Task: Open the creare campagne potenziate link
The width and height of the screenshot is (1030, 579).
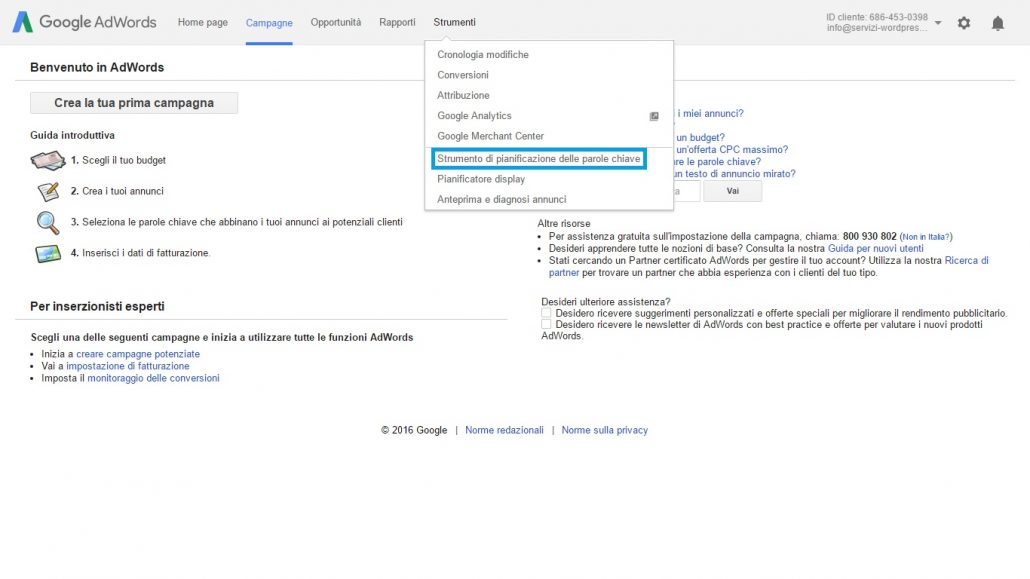Action: [138, 354]
